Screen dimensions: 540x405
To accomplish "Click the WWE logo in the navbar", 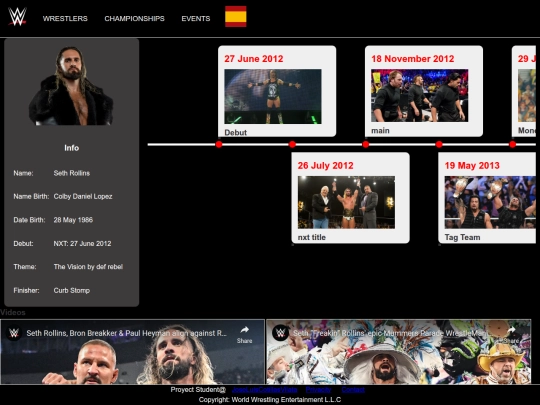I will click(x=17, y=17).
